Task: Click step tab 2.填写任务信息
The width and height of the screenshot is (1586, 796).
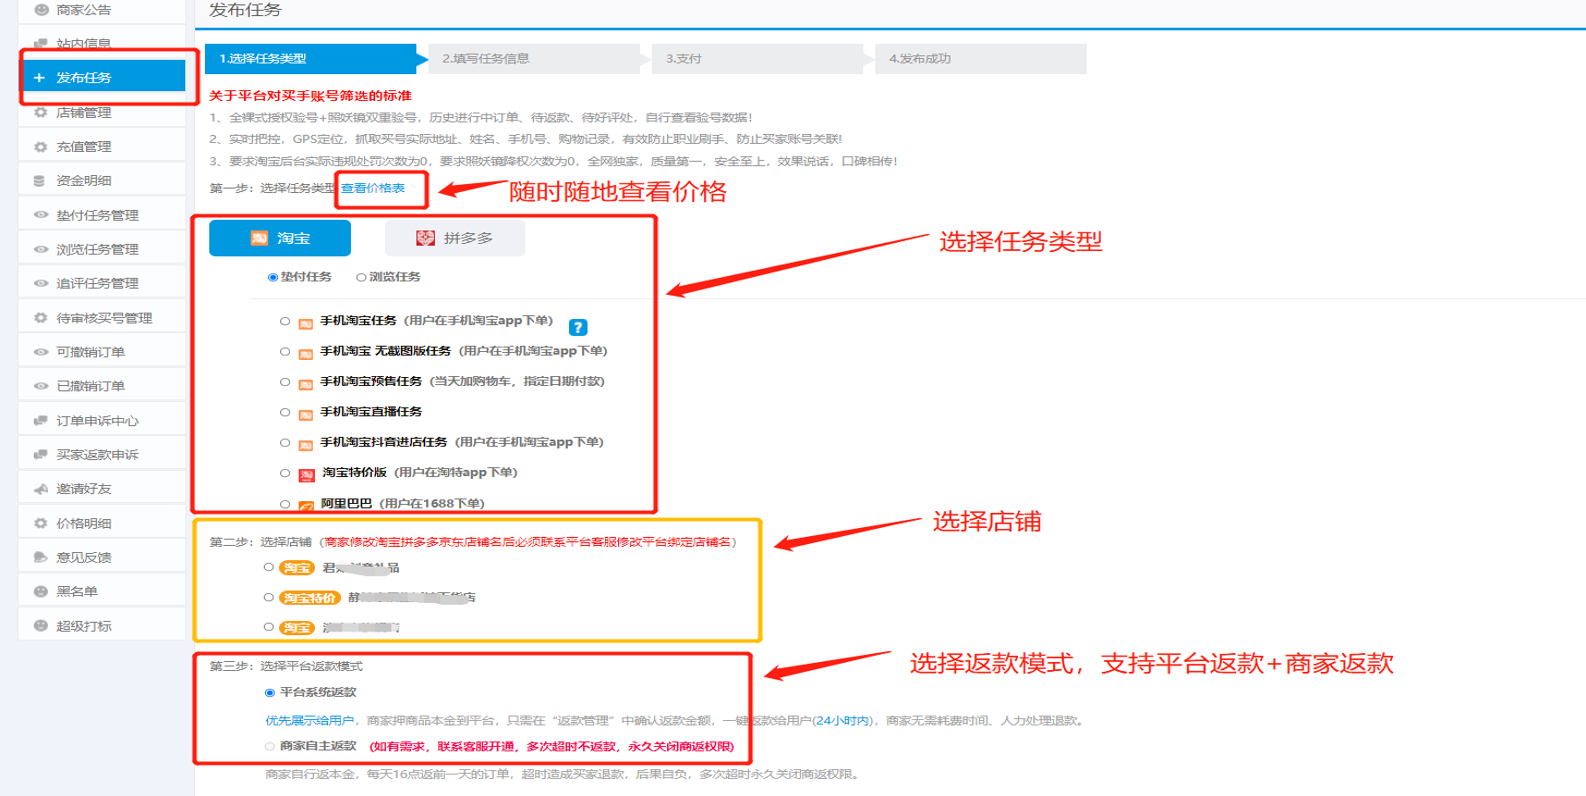Action: pyautogui.click(x=534, y=59)
